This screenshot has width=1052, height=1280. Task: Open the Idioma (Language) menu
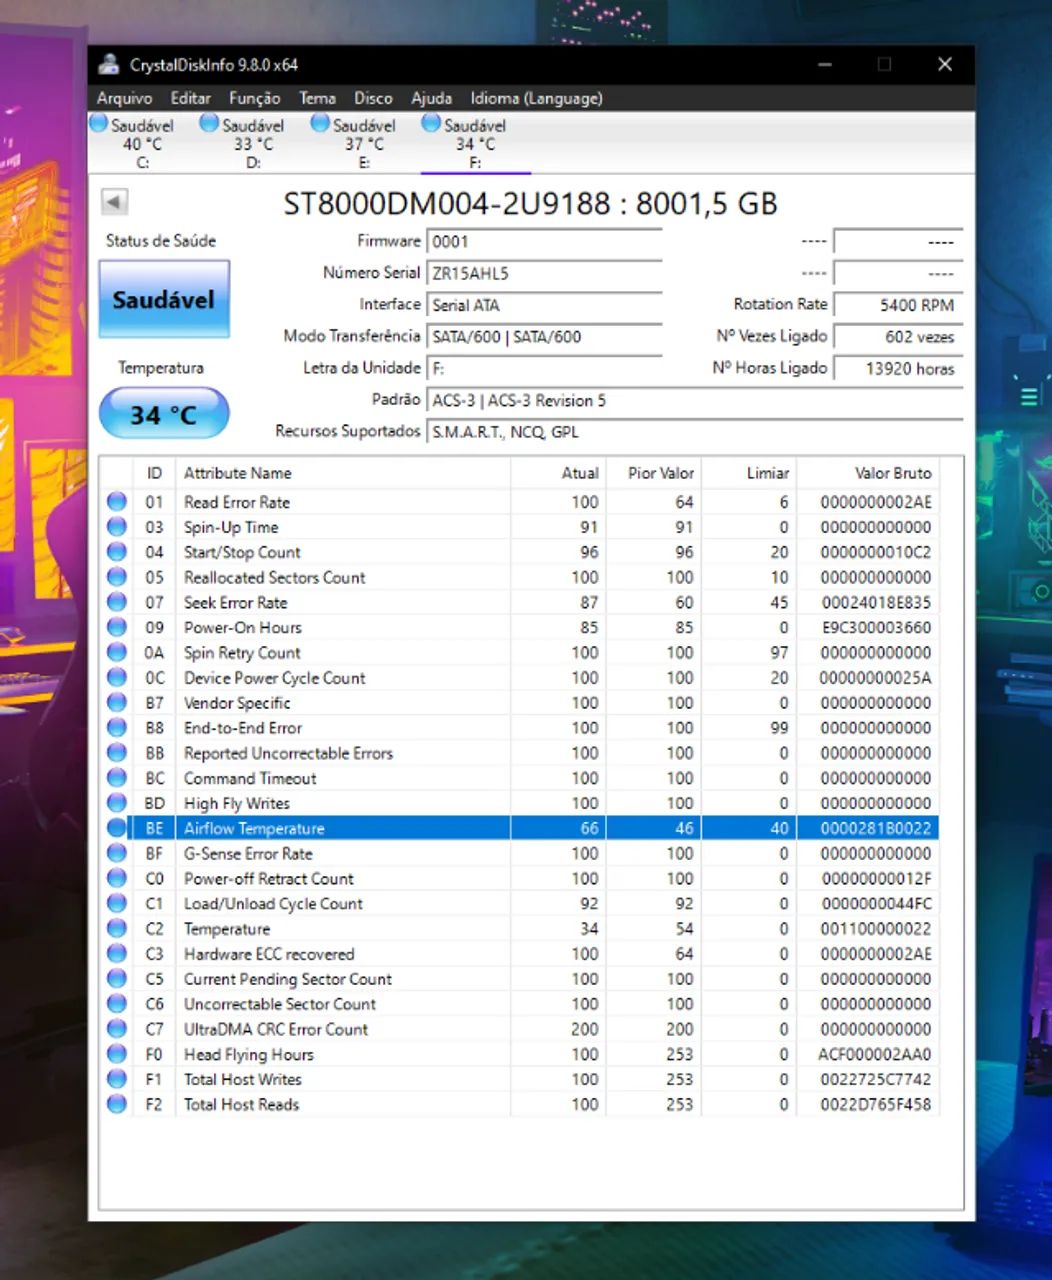click(x=536, y=98)
